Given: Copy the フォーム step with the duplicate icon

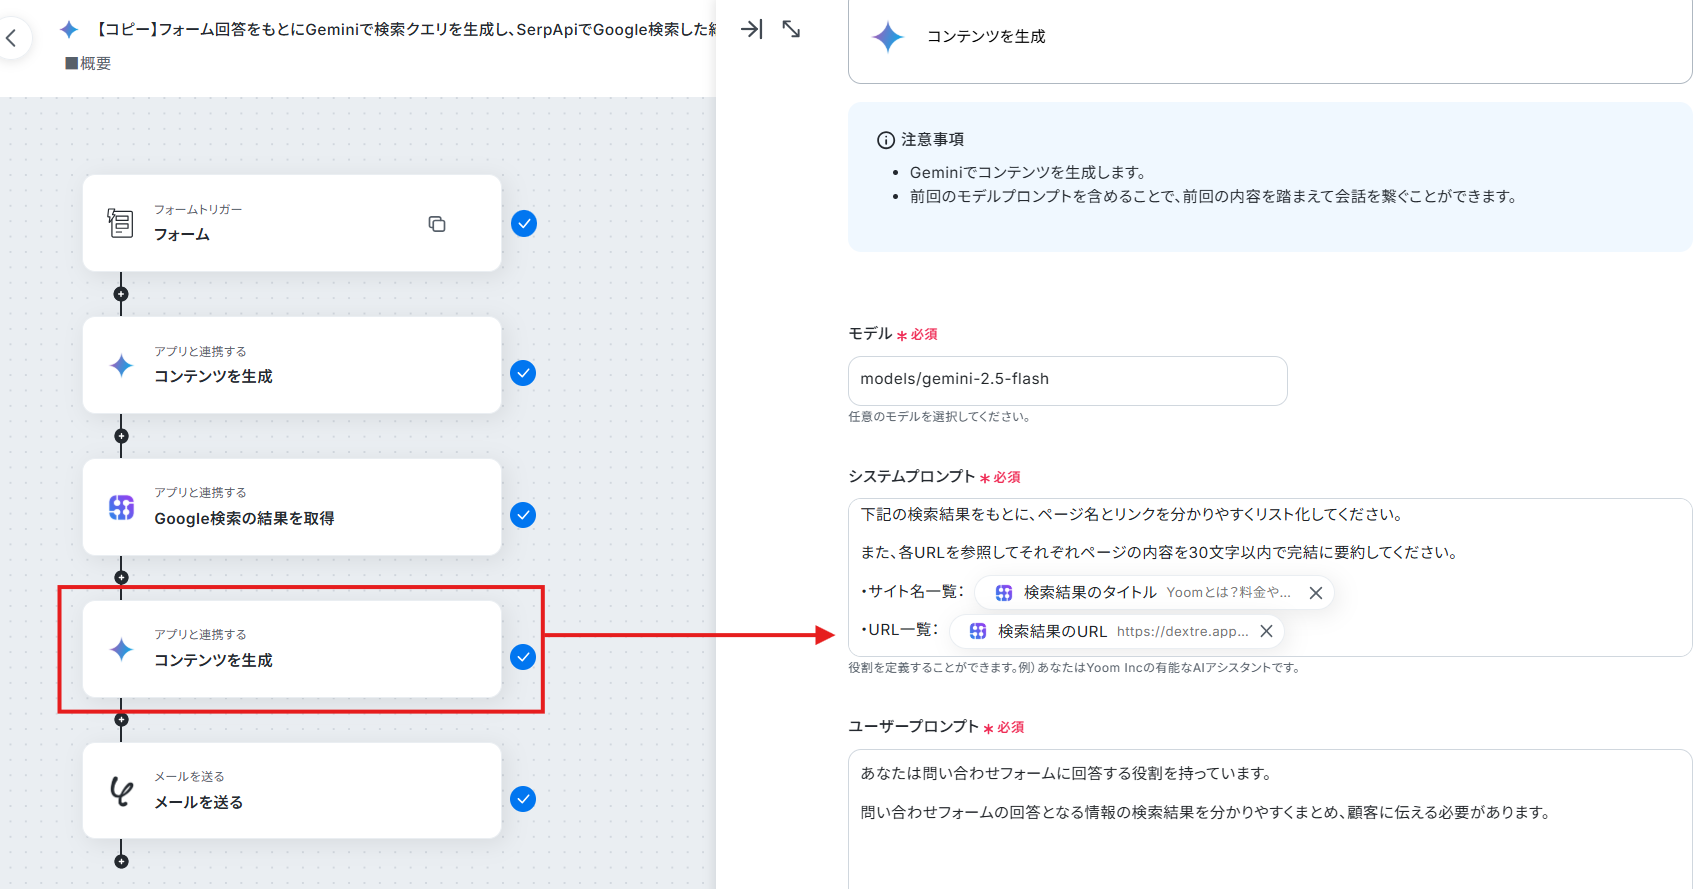Looking at the screenshot, I should (x=437, y=224).
